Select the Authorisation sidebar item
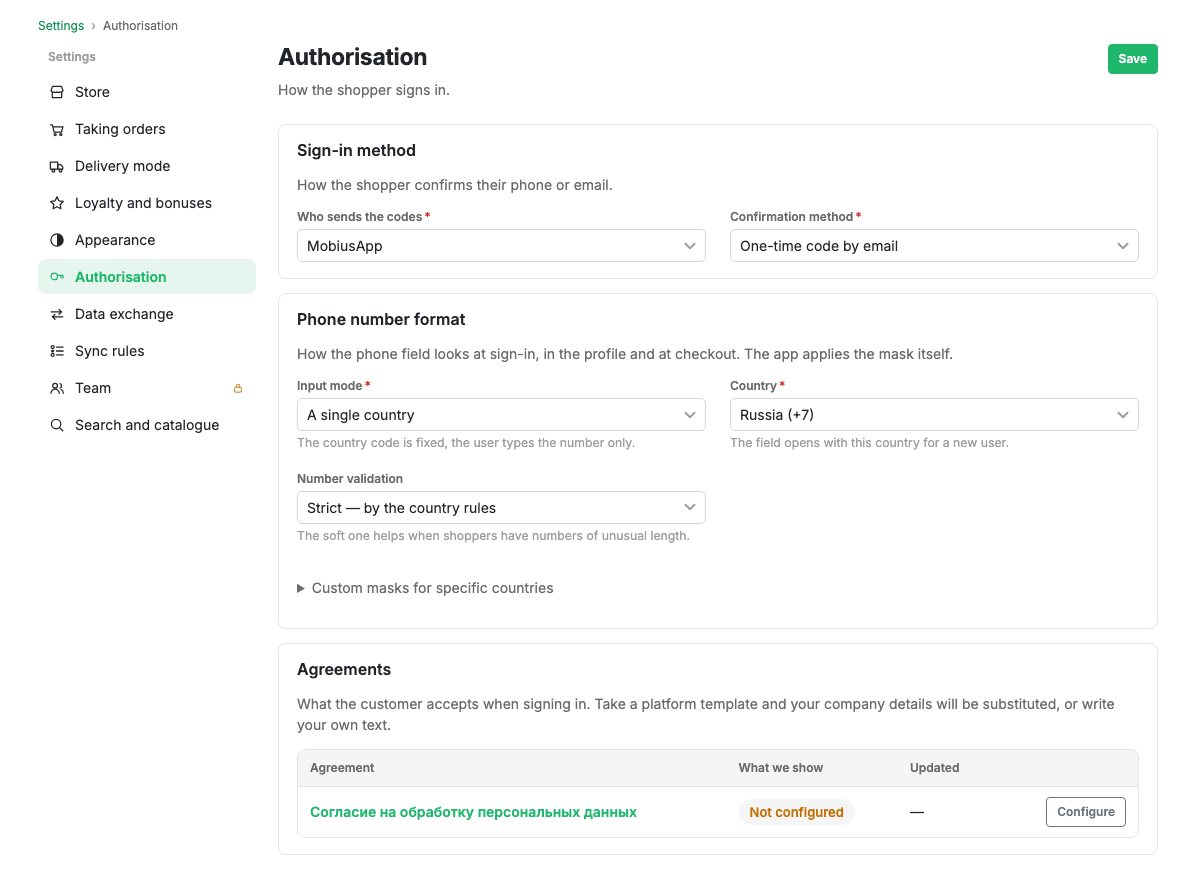Viewport: 1196px width, 874px height. pos(147,277)
